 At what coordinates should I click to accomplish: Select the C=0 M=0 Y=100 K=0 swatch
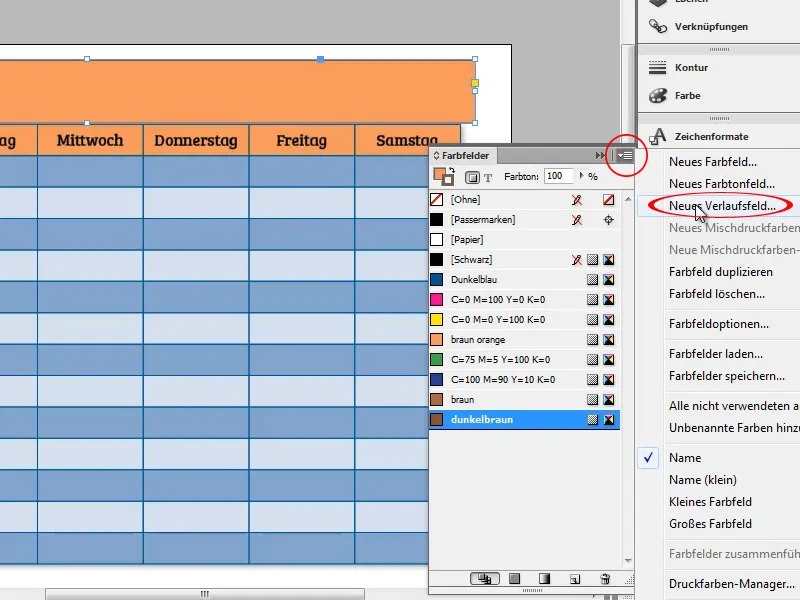coord(524,319)
